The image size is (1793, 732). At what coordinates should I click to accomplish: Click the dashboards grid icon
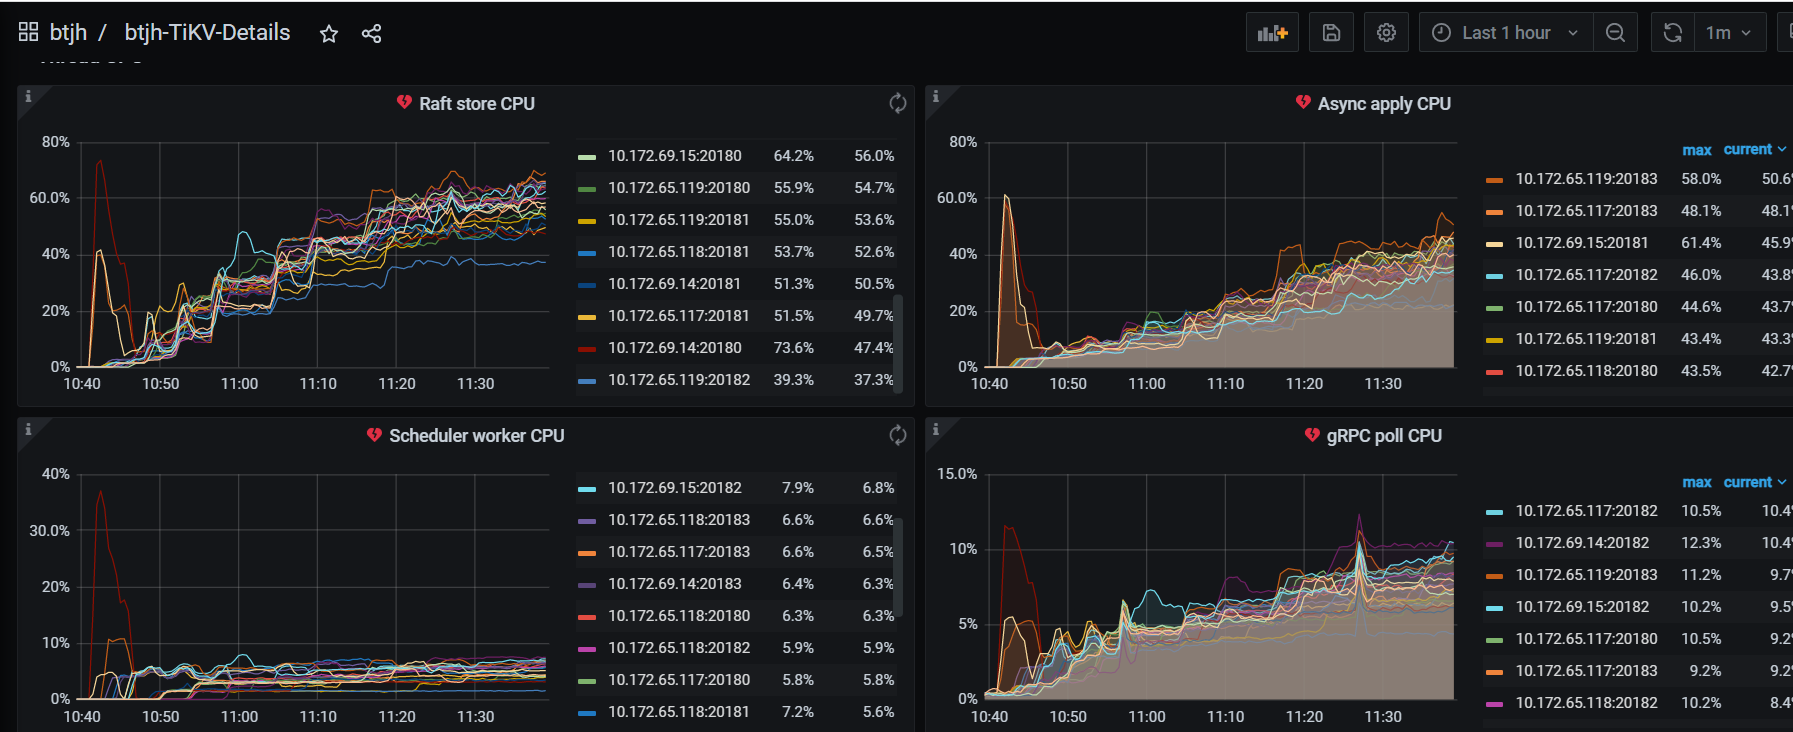click(x=28, y=33)
